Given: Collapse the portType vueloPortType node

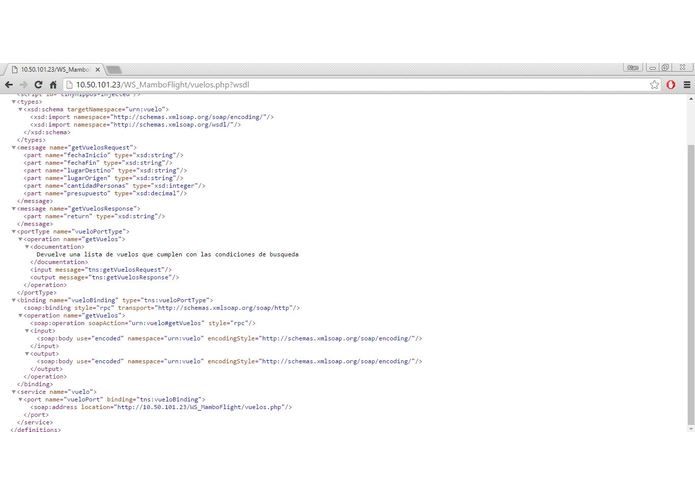Looking at the screenshot, I should (x=13, y=232).
